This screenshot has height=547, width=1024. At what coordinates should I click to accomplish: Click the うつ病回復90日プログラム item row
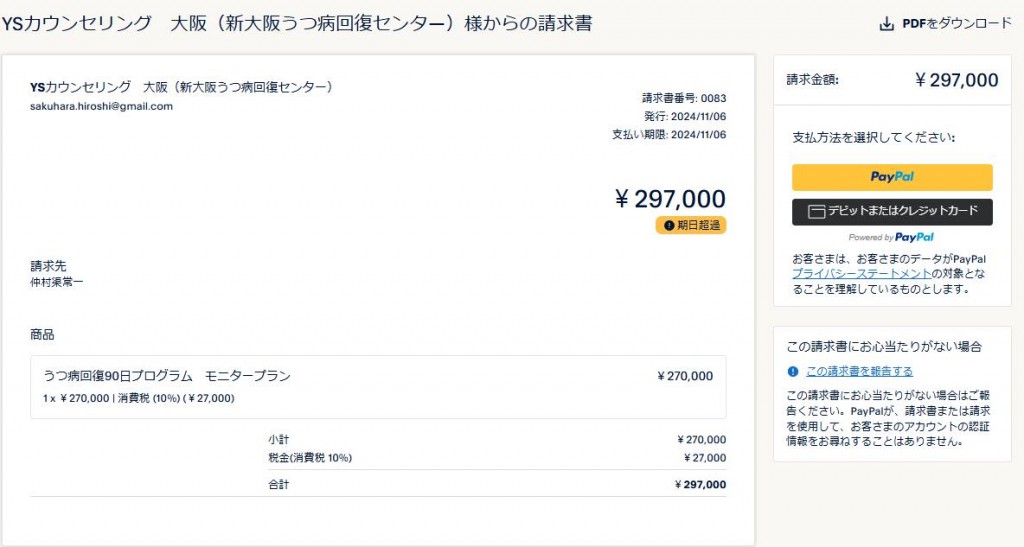pos(378,387)
